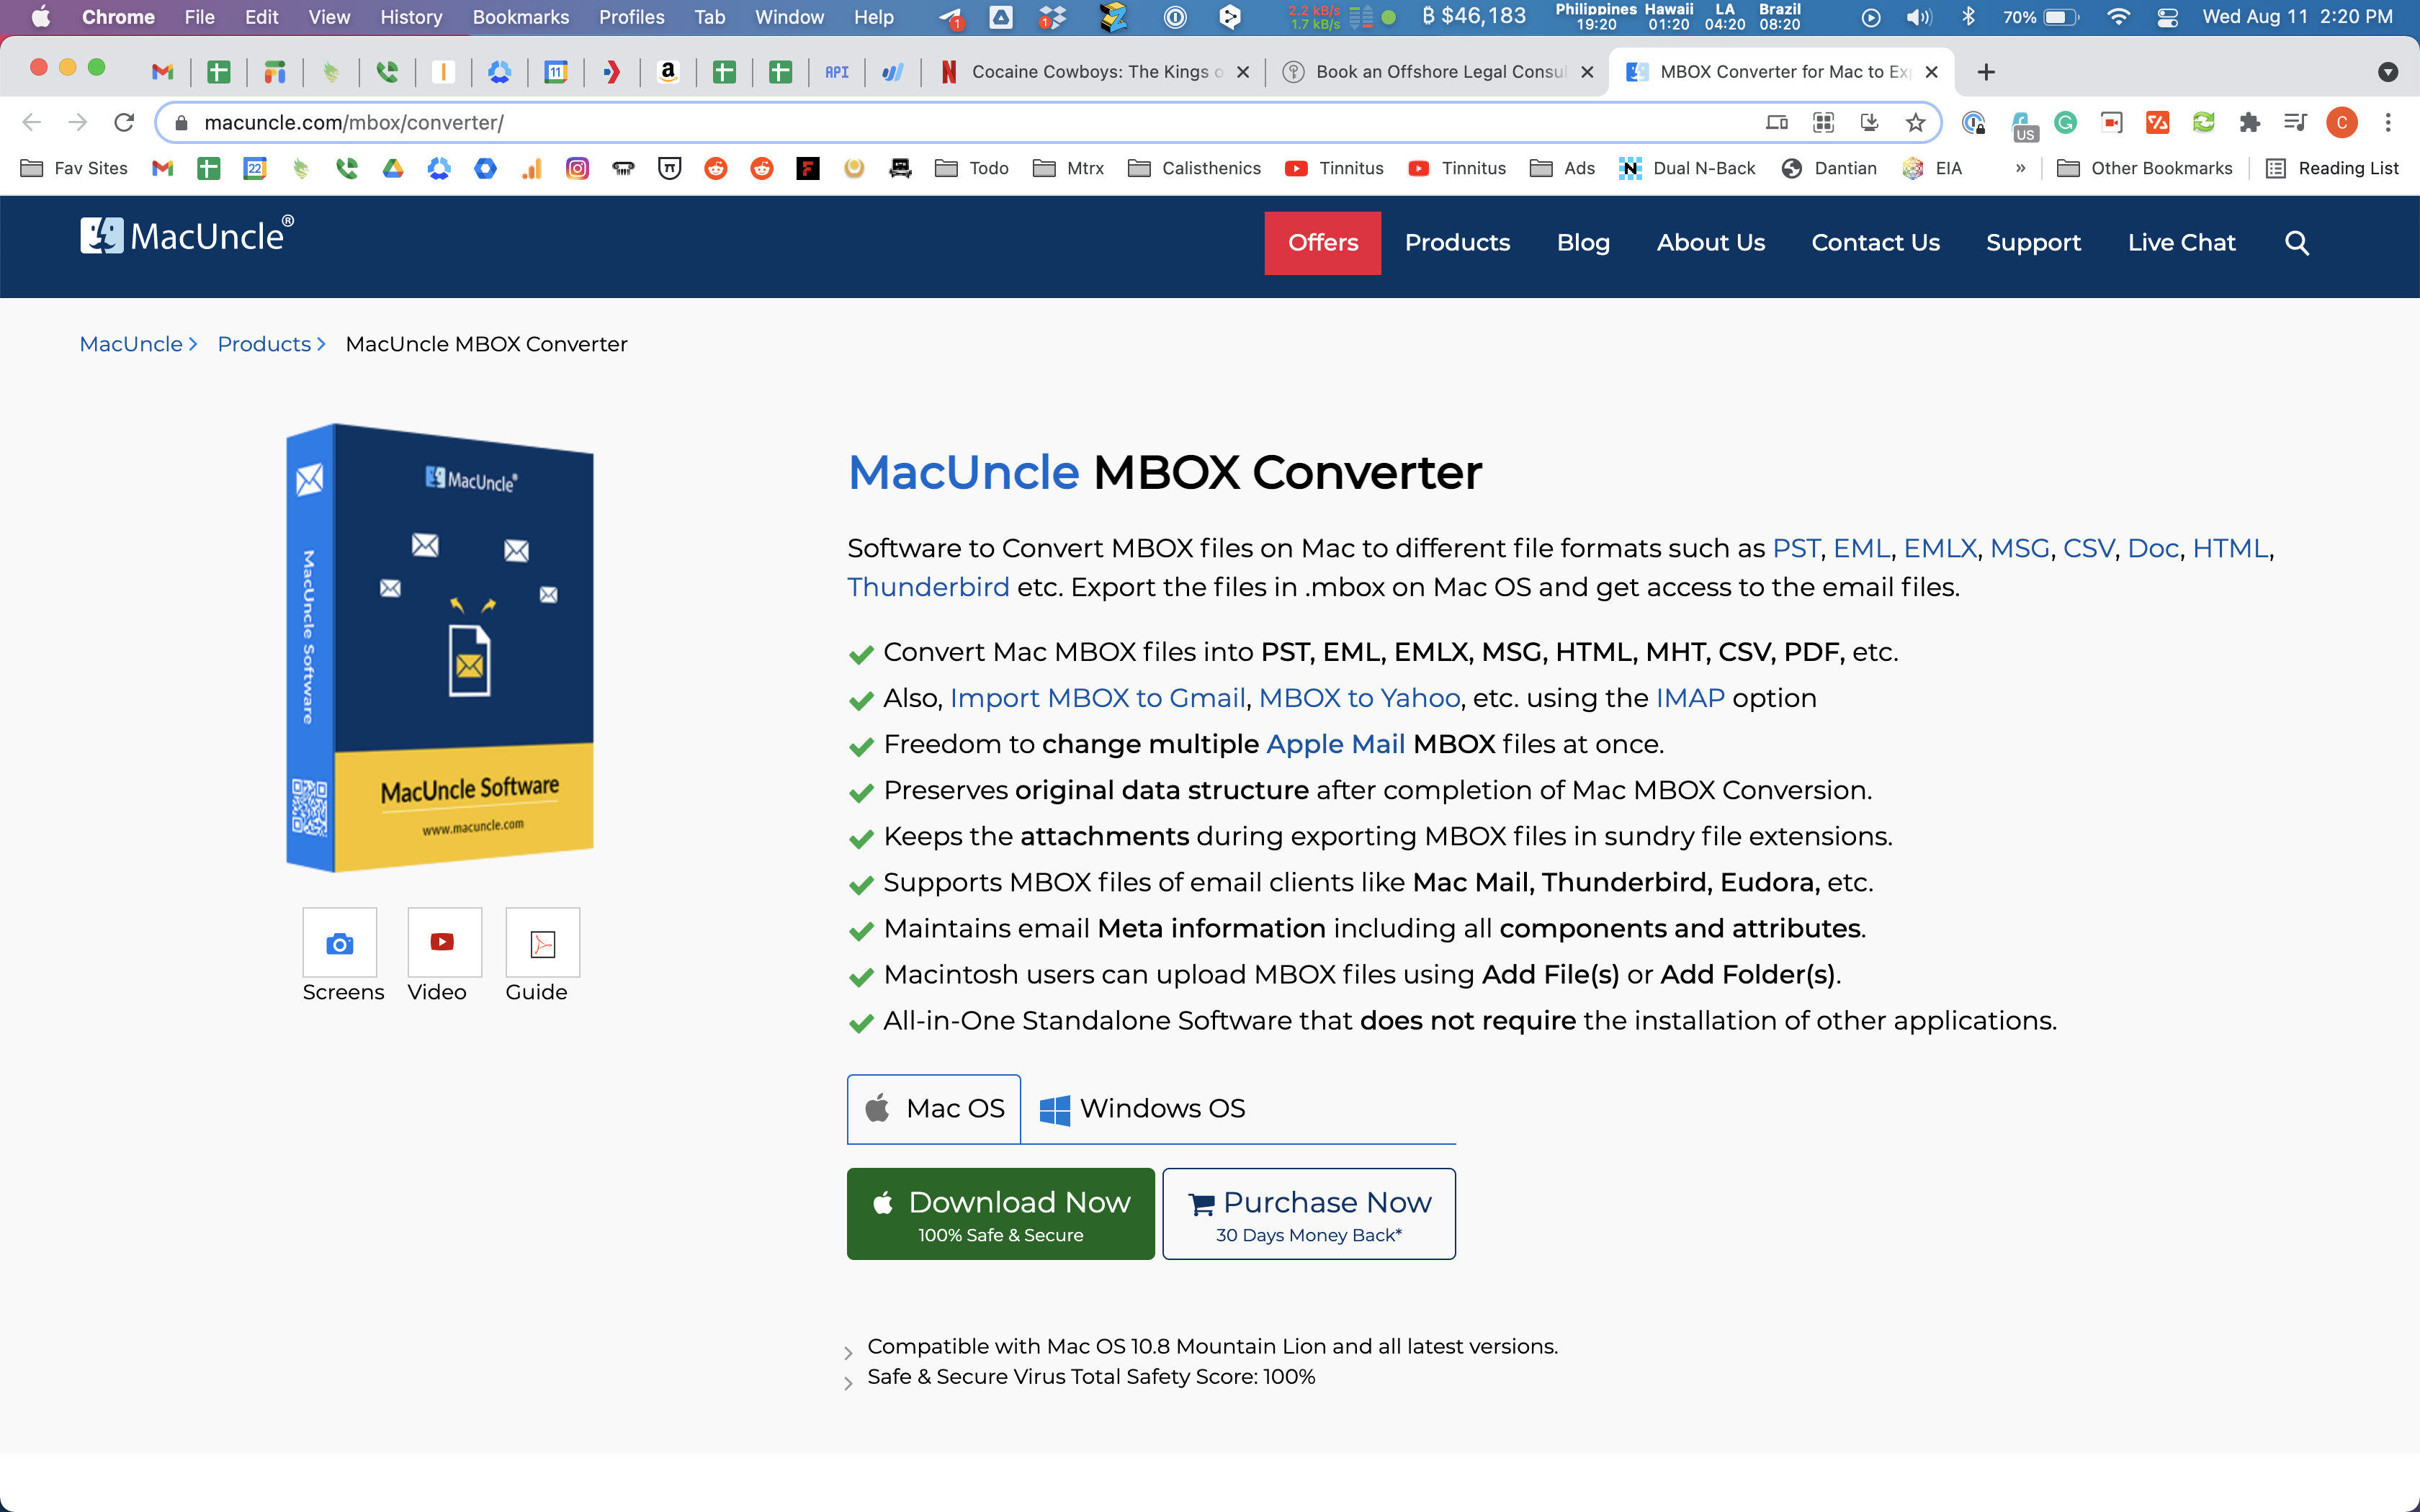2420x1512 pixels.
Task: Open macOS Control Center icon
Action: click(2167, 17)
